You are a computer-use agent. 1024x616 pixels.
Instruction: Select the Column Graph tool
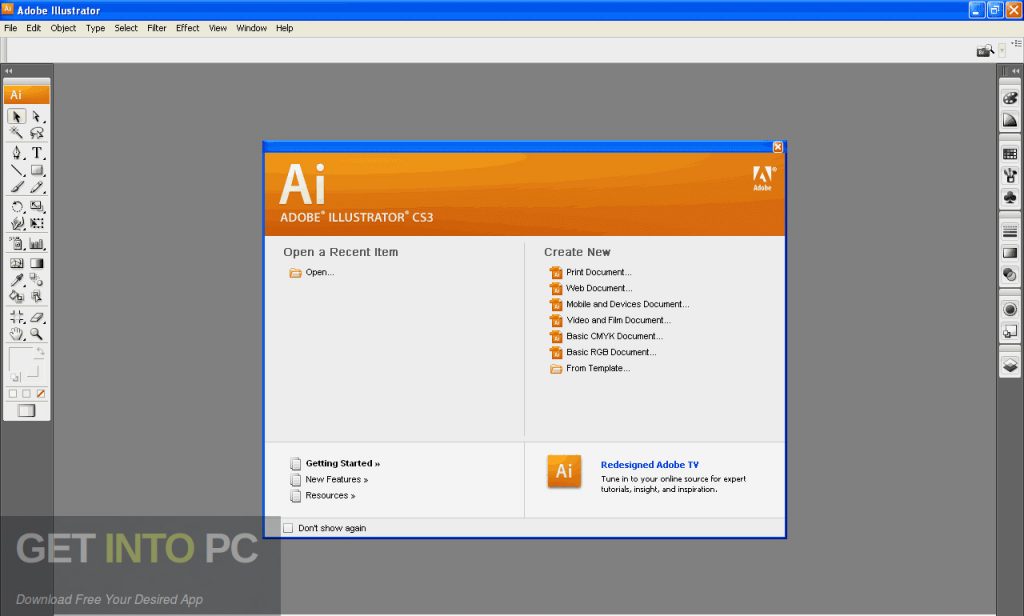37,244
